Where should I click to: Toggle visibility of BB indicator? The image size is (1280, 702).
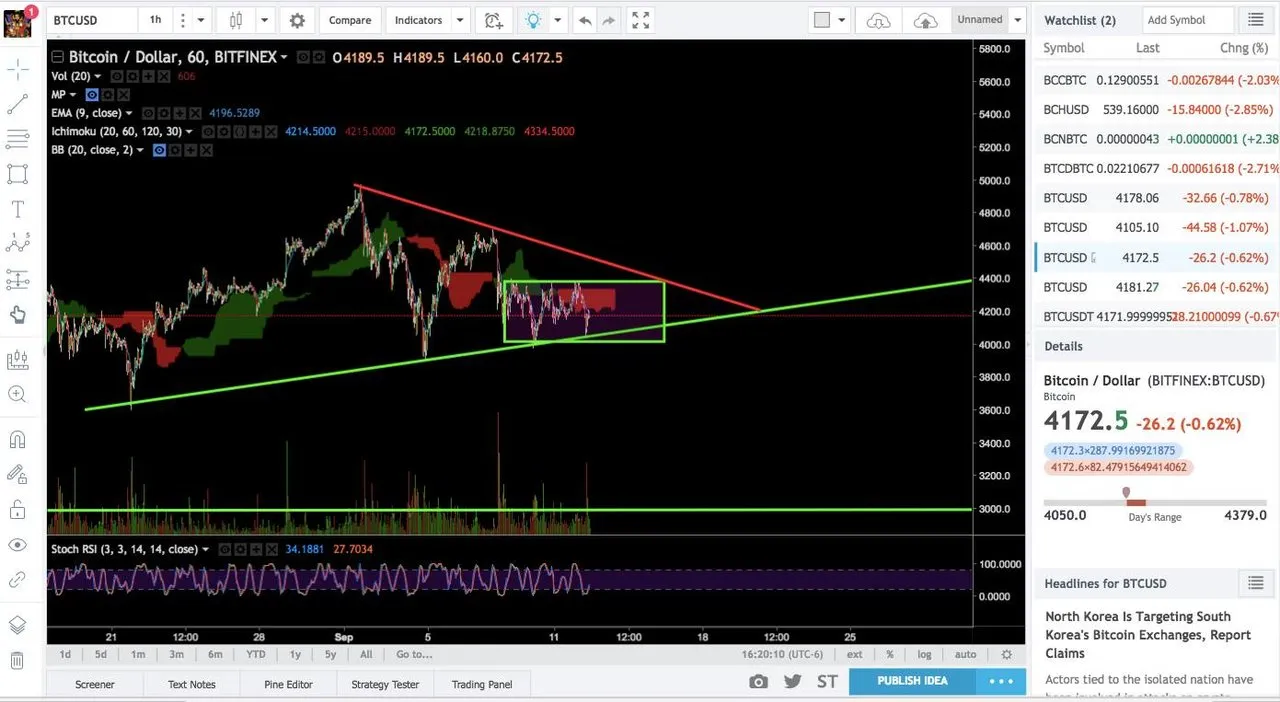pyautogui.click(x=159, y=150)
